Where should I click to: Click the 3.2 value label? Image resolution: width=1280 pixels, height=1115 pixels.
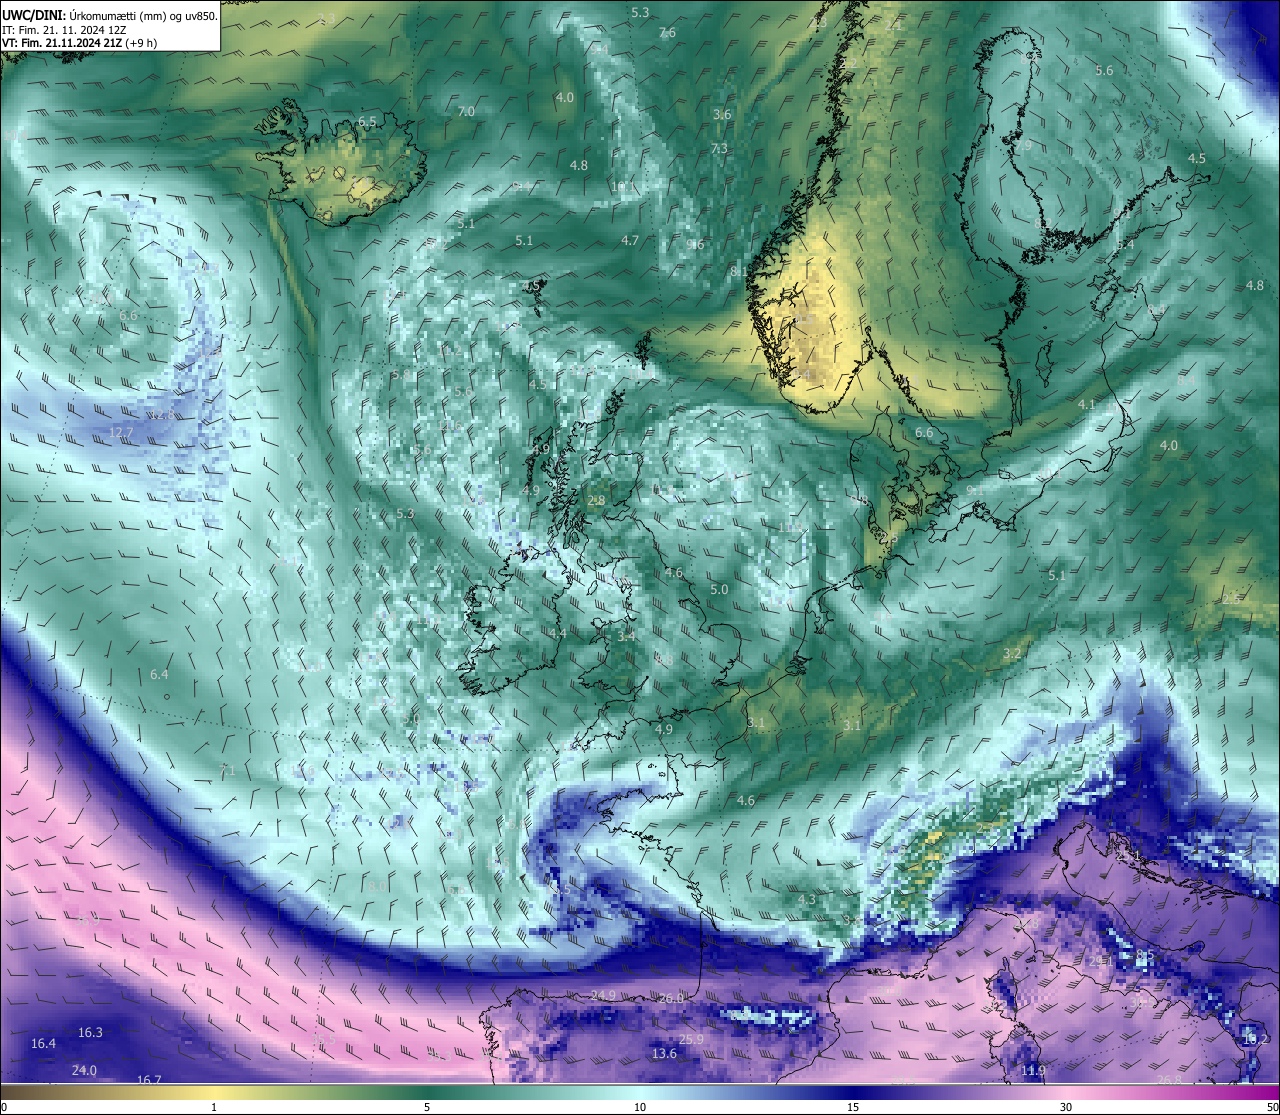pos(1011,654)
